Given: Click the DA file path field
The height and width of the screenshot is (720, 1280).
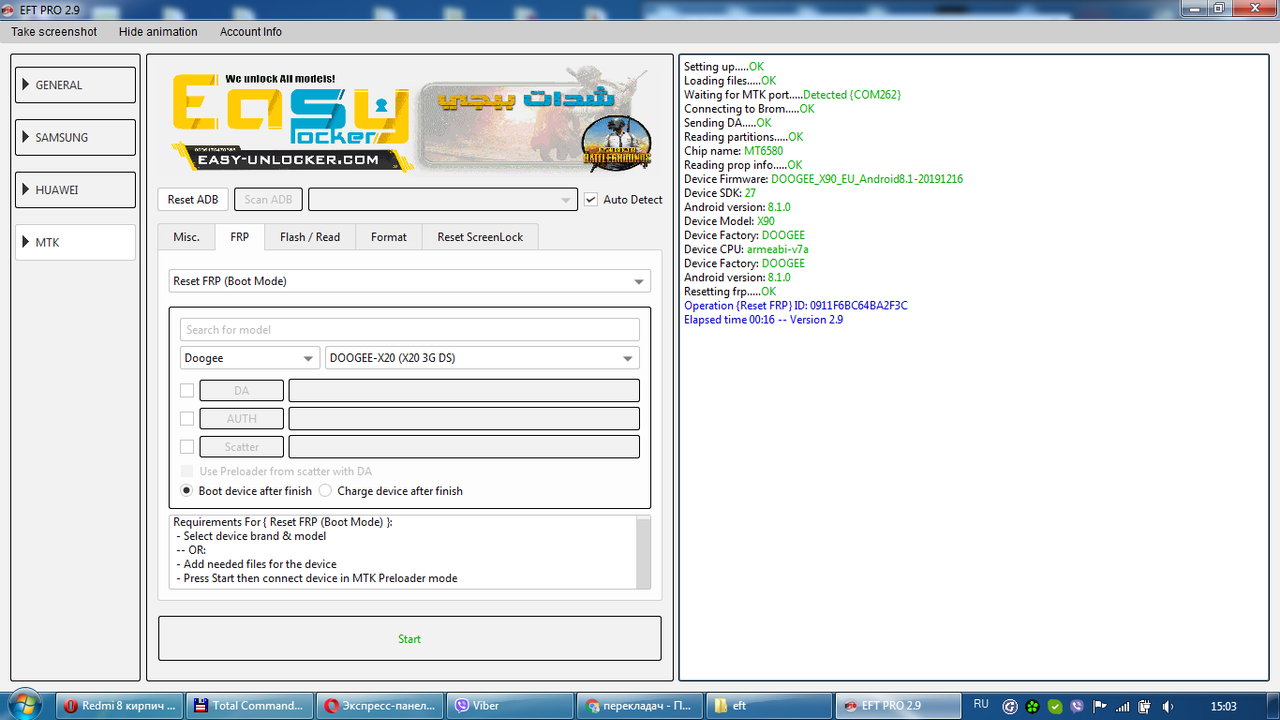Looking at the screenshot, I should pos(464,390).
